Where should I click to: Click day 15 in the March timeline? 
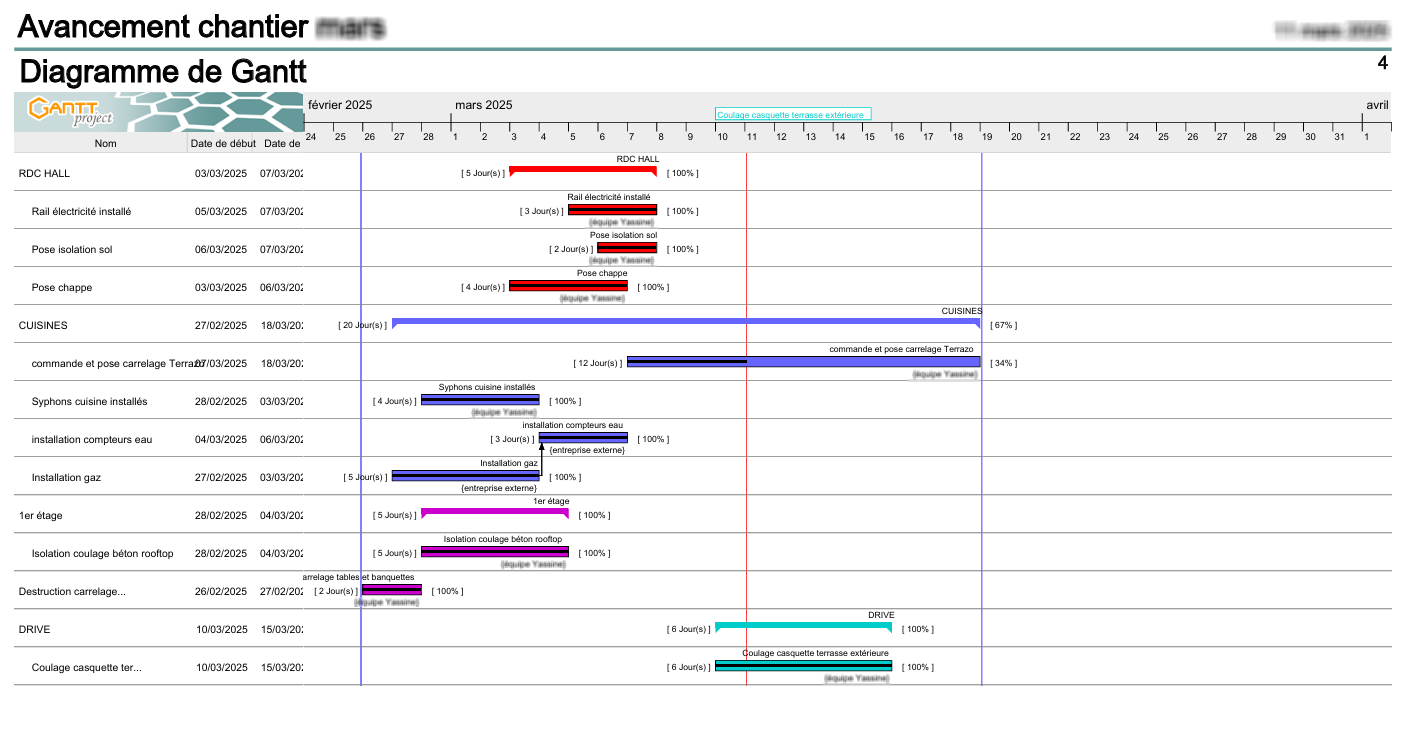click(869, 135)
